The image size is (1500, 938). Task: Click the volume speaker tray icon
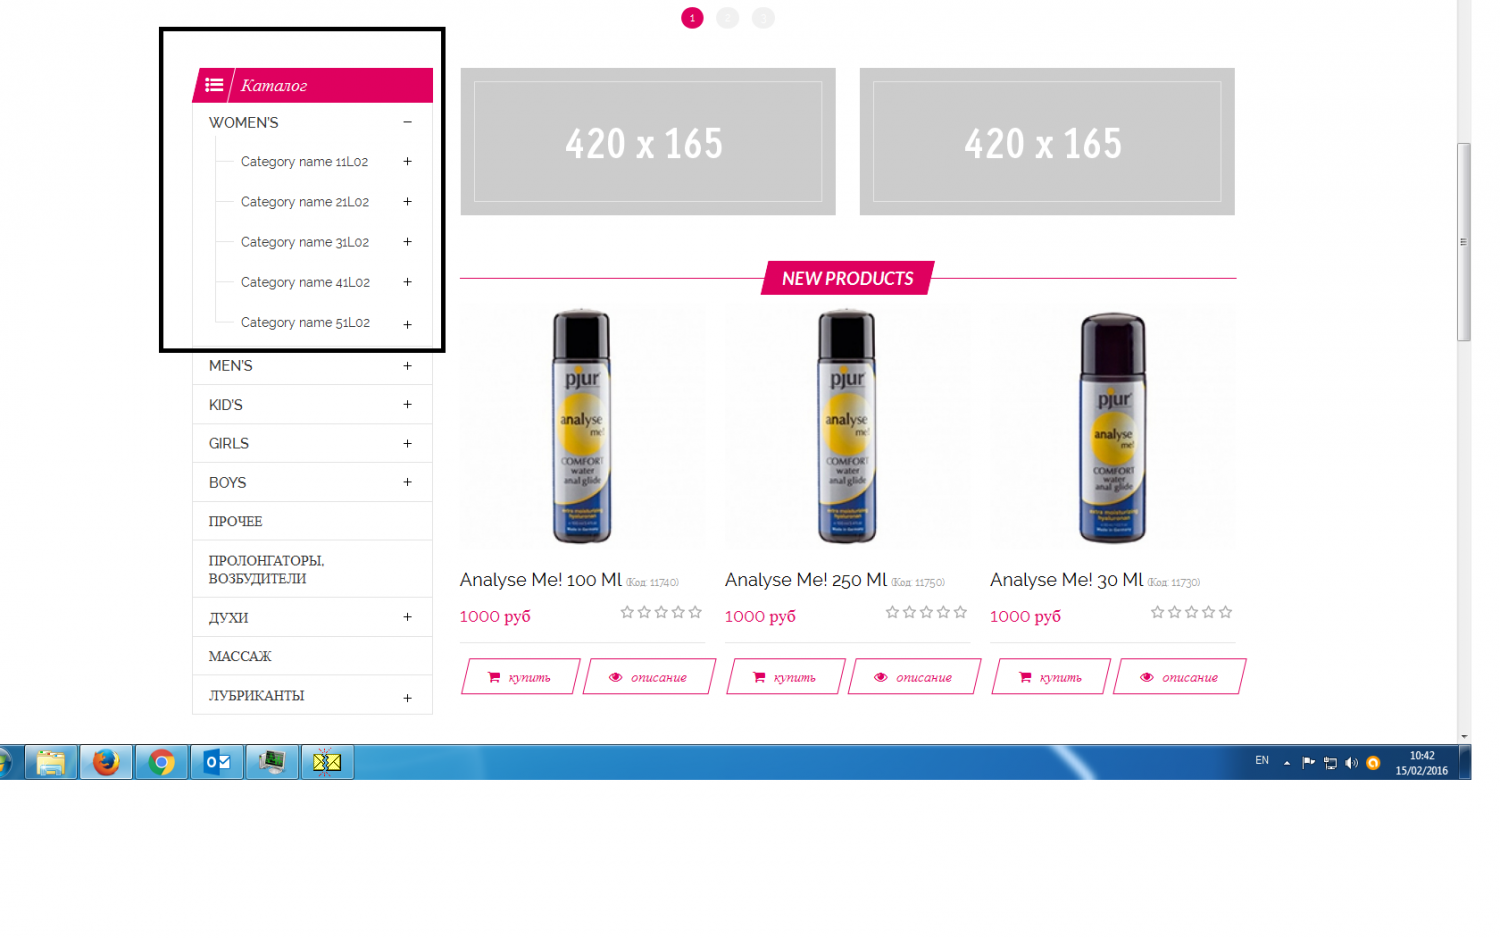coord(1351,763)
